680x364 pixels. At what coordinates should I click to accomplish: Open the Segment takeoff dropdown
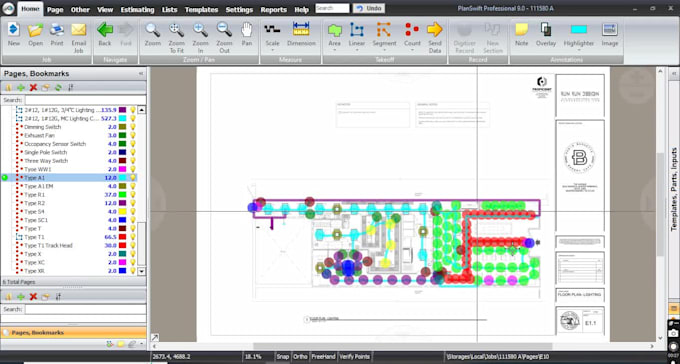point(384,50)
